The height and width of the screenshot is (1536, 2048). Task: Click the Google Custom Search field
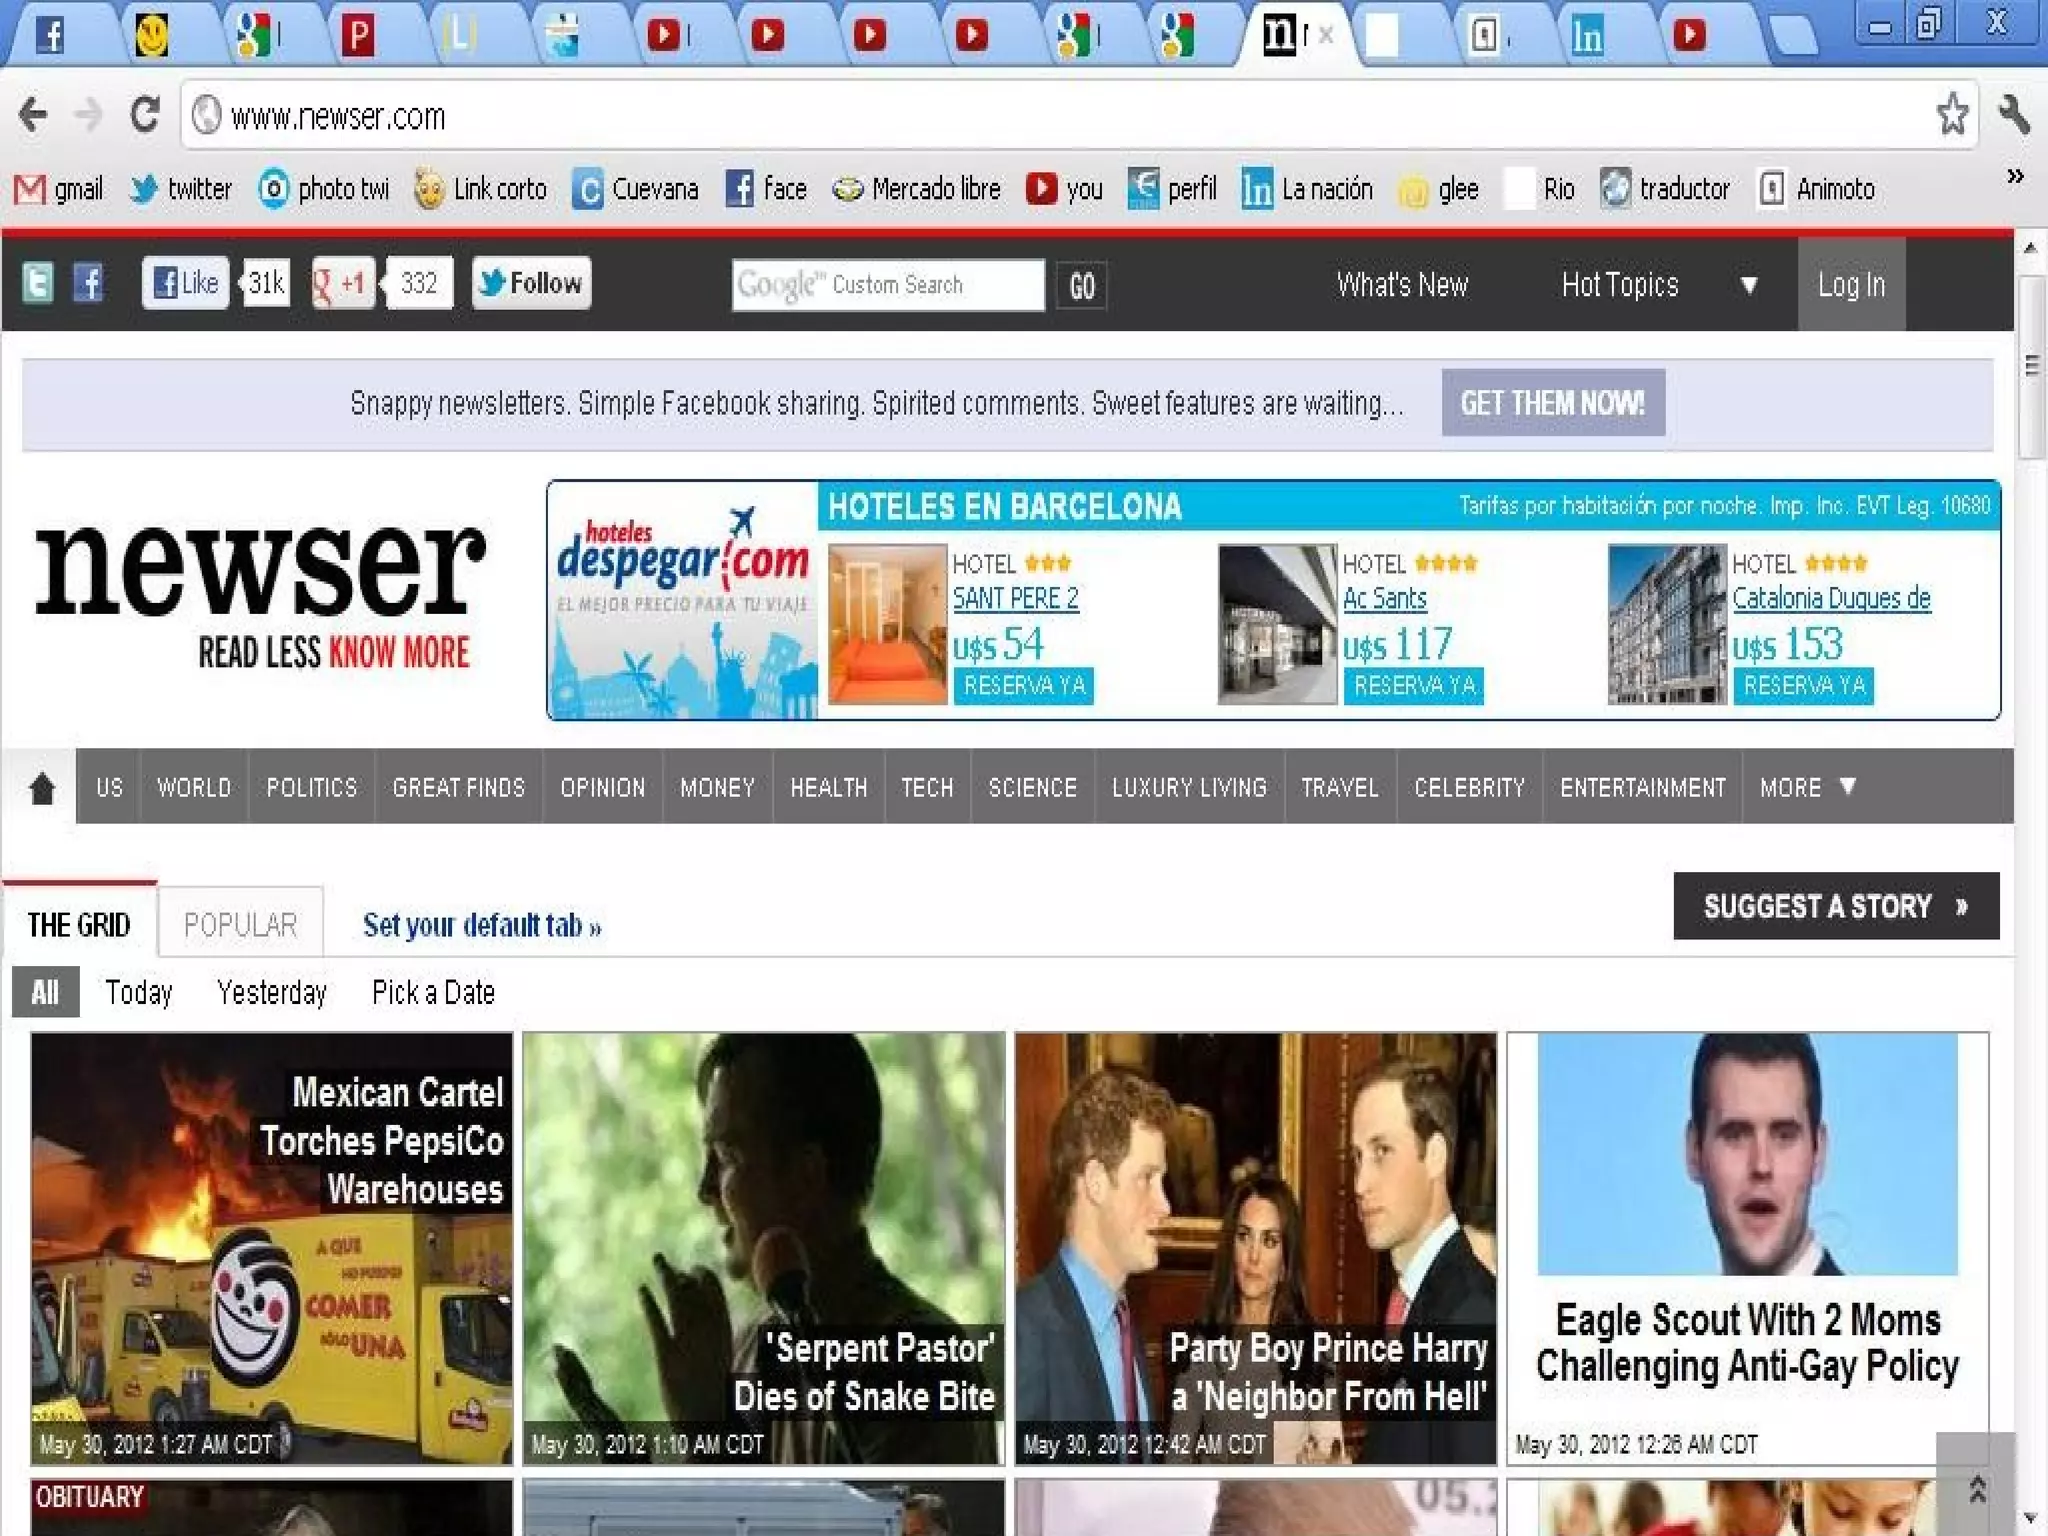click(x=888, y=285)
